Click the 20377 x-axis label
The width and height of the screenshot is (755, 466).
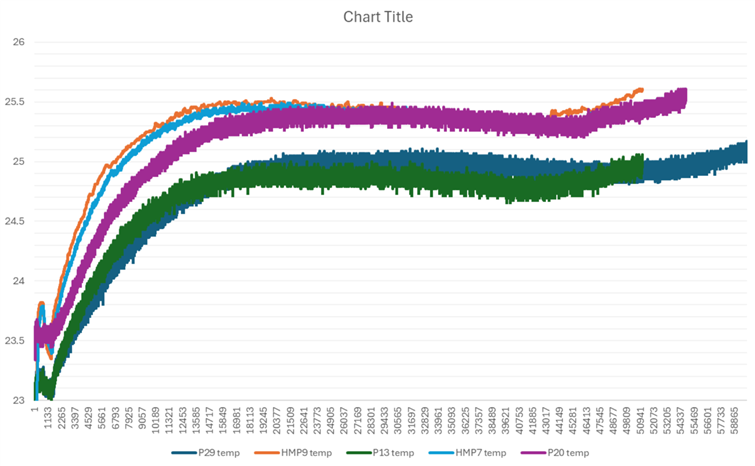click(x=276, y=420)
